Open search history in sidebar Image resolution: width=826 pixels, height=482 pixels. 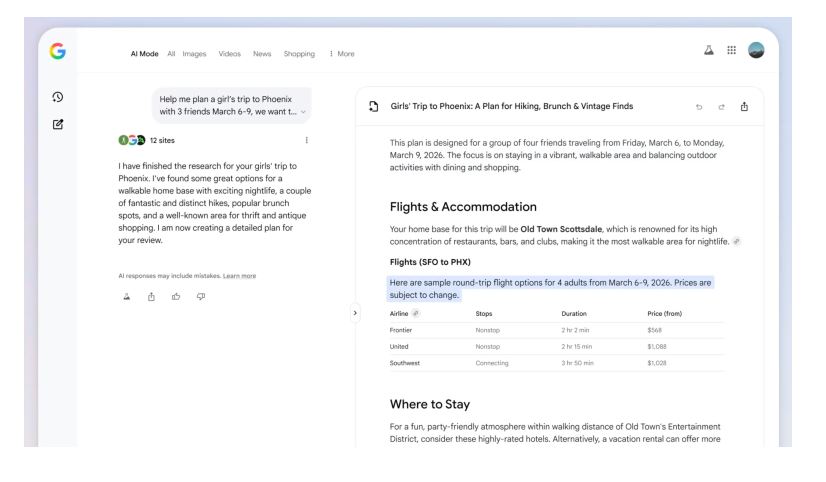pos(58,97)
